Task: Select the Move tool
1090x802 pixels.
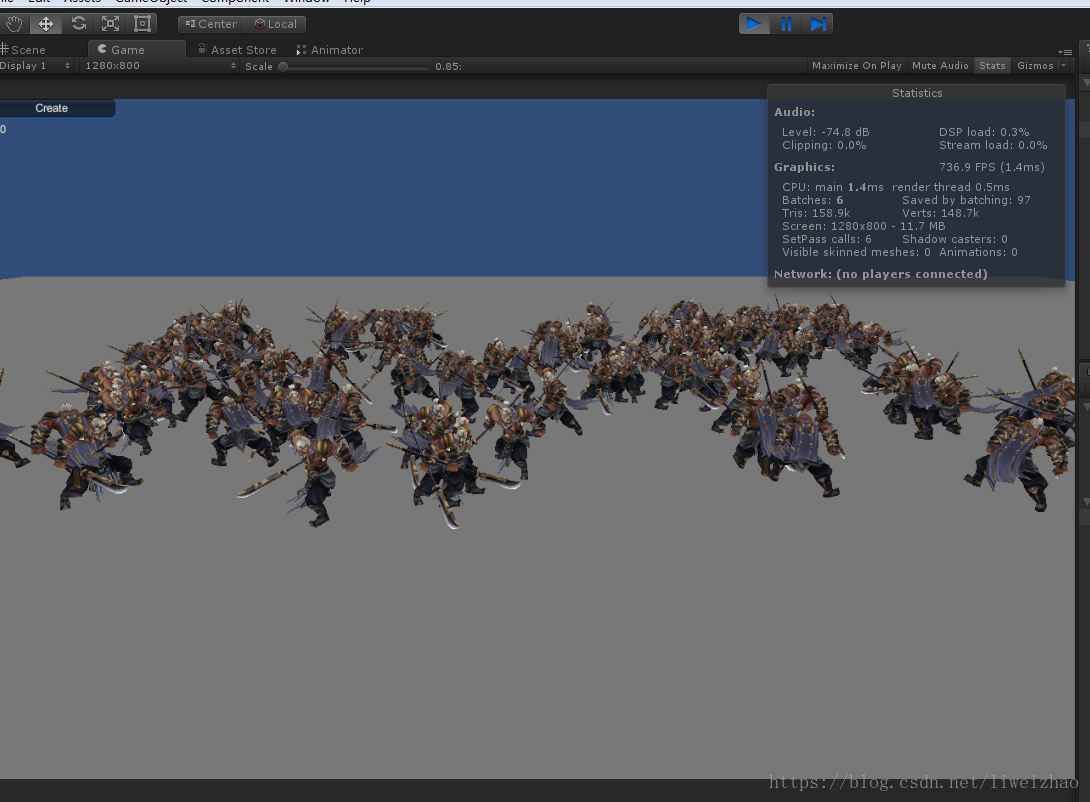Action: tap(46, 24)
